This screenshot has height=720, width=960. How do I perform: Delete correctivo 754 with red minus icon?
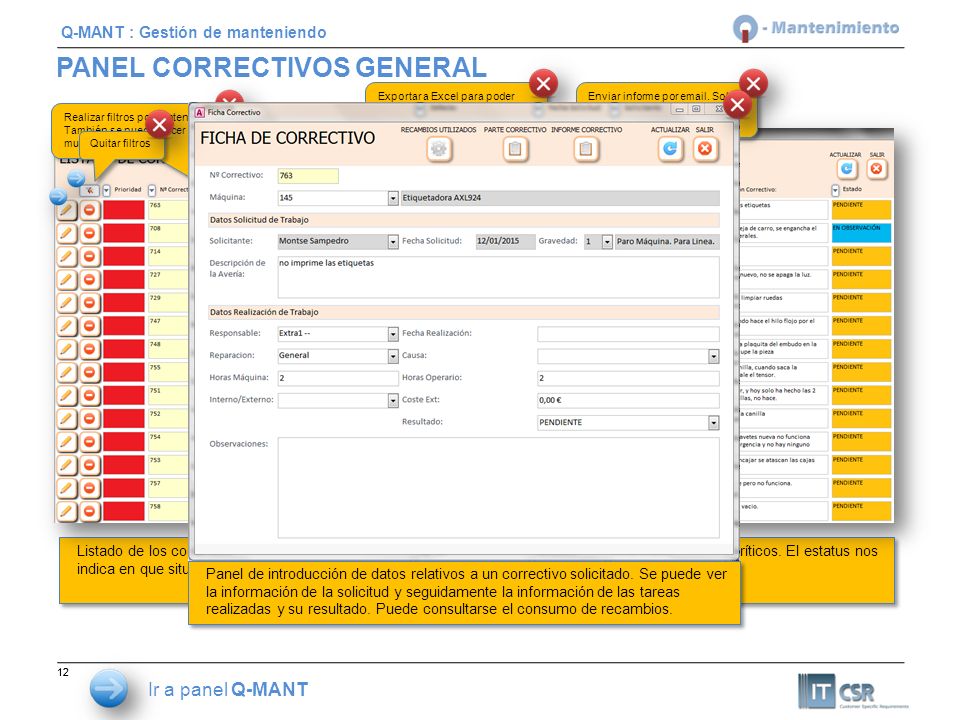(x=90, y=442)
